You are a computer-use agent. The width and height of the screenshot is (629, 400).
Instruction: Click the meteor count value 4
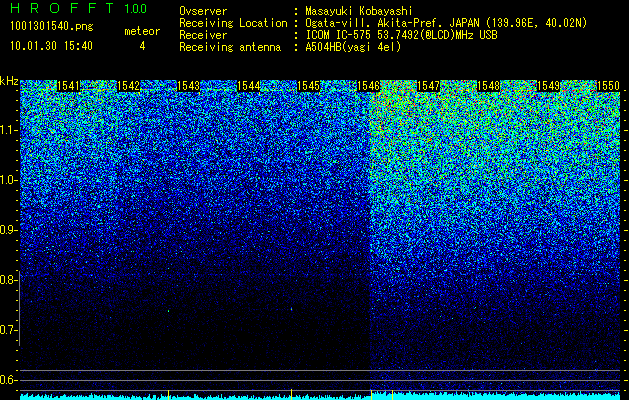pos(142,46)
